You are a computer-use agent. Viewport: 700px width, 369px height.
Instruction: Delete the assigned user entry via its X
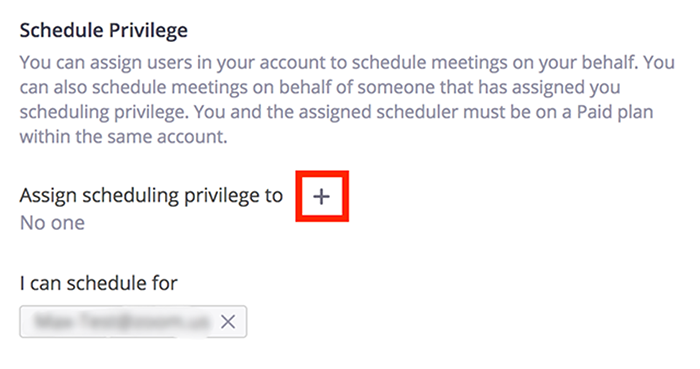coord(228,321)
